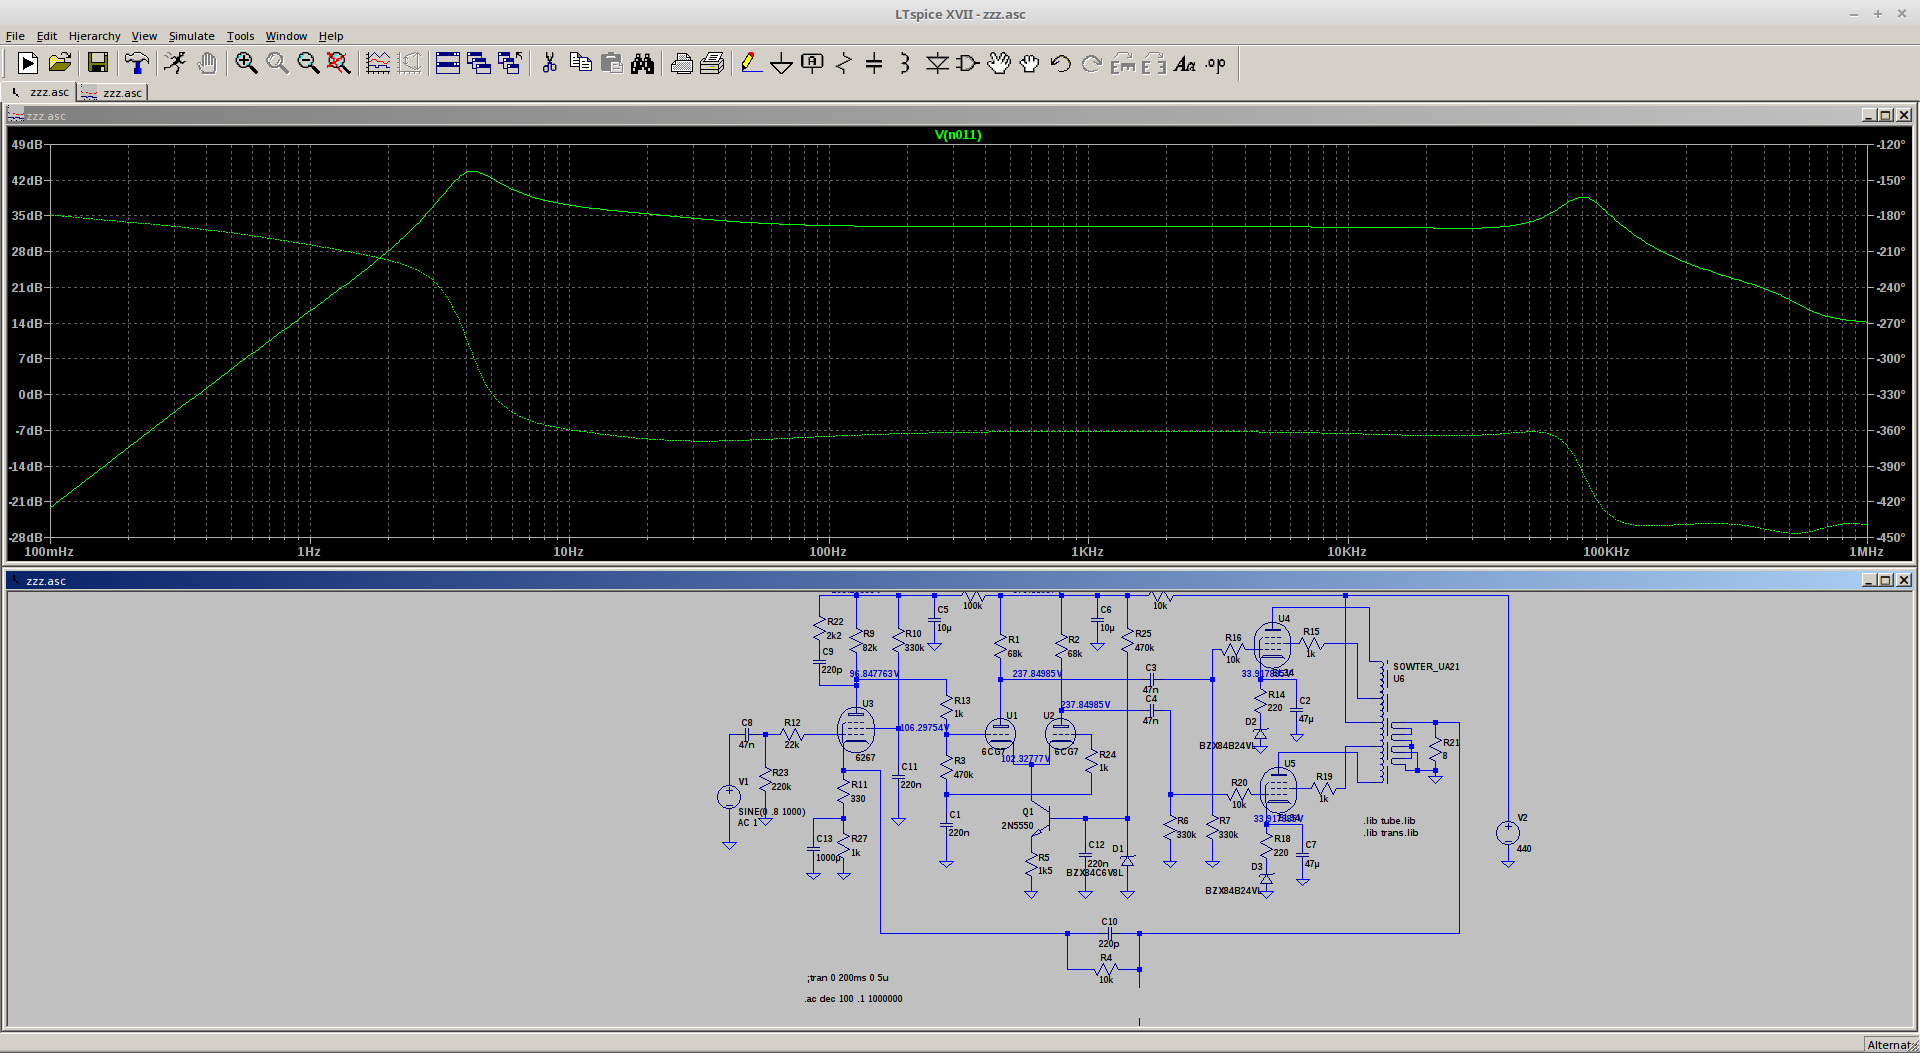The height and width of the screenshot is (1053, 1920).
Task: Open the View menu
Action: point(144,36)
